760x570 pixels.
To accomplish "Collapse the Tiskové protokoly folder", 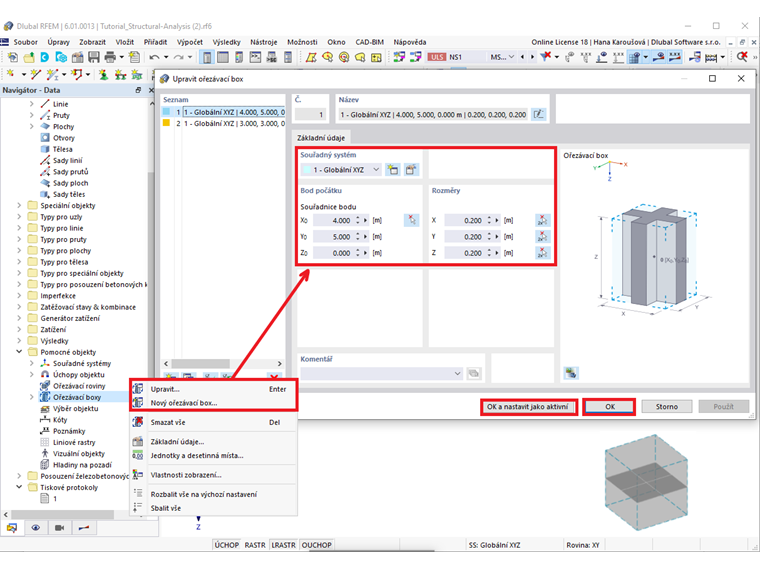I will tap(19, 487).
